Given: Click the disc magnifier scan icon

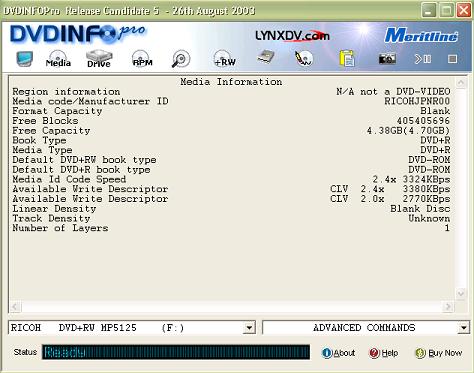Looking at the screenshot, I should coord(181,59).
